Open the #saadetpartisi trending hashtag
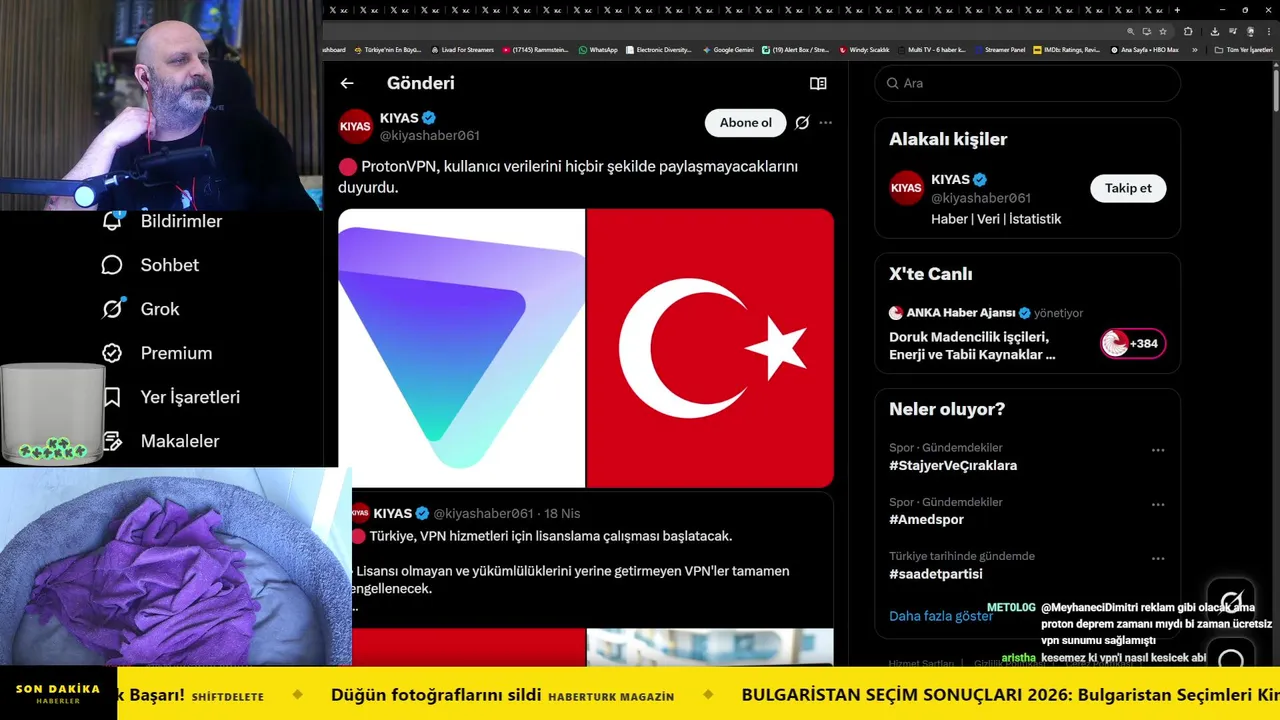1280x720 pixels. (936, 574)
